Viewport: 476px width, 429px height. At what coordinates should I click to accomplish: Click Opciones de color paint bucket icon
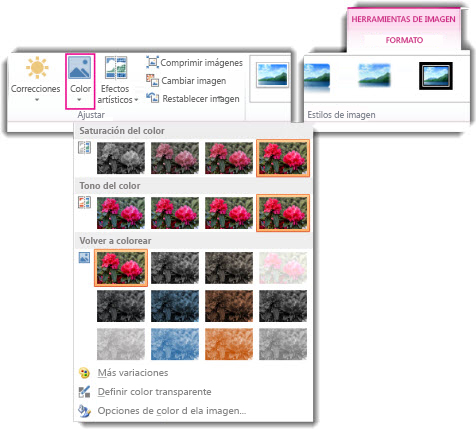(x=84, y=411)
